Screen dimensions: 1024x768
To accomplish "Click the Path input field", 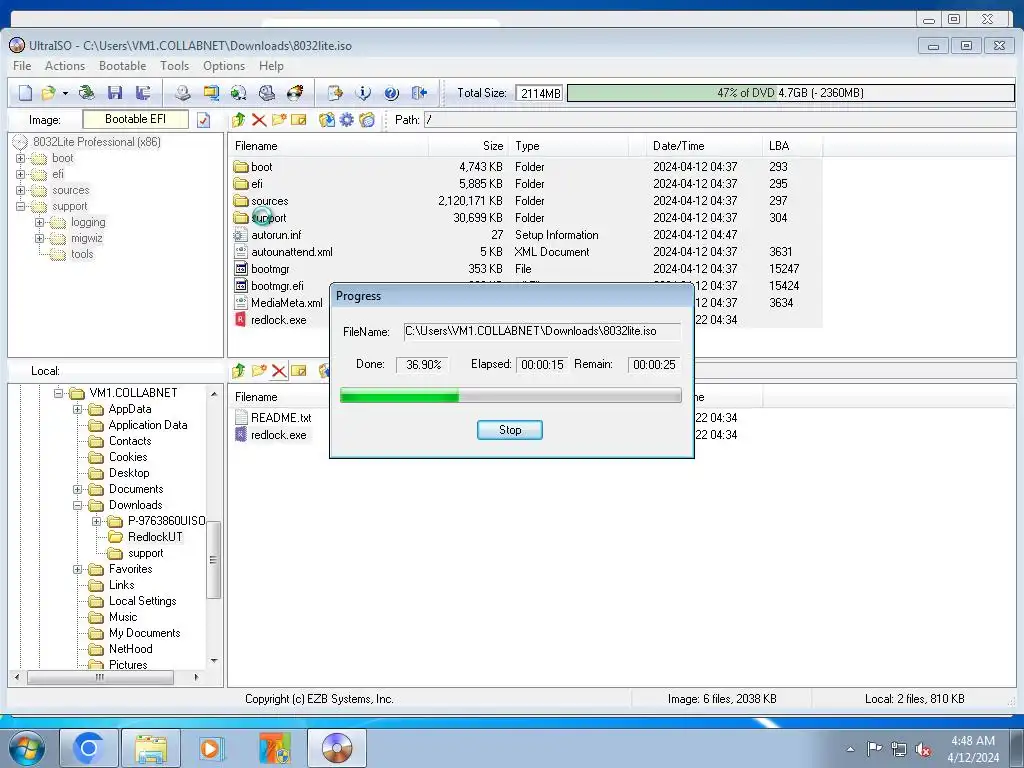I will [x=720, y=120].
